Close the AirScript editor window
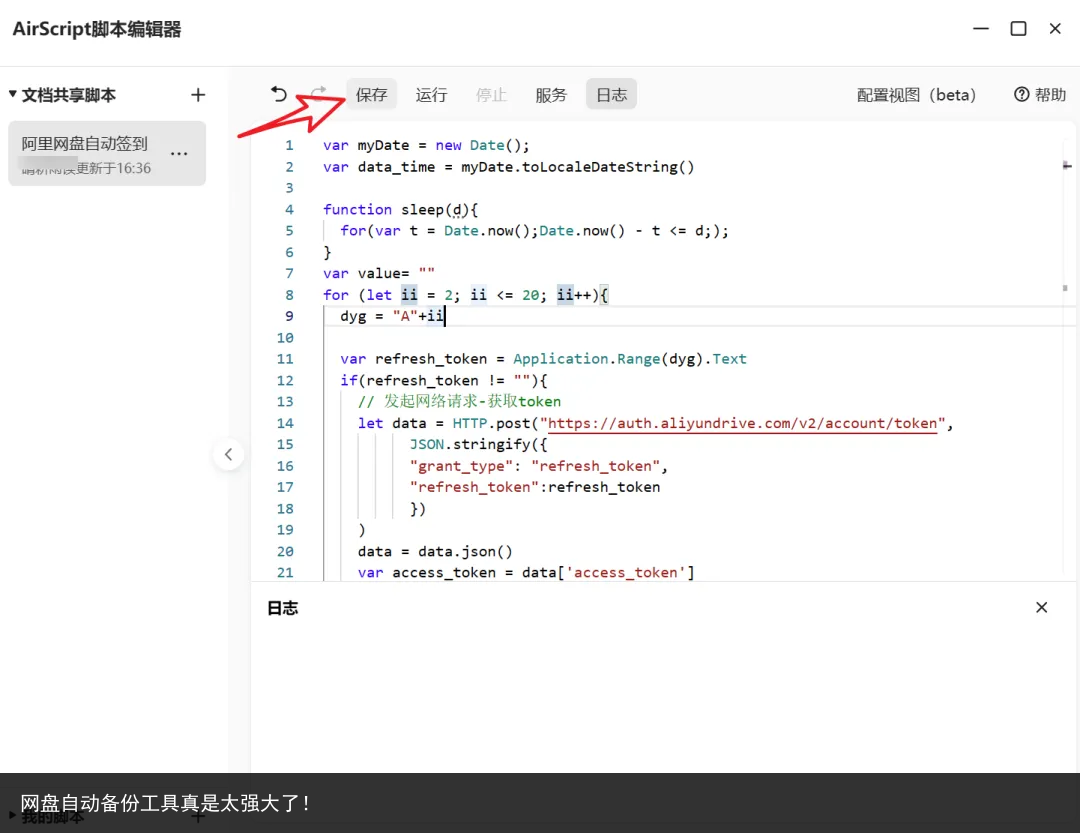1080x833 pixels. click(1055, 29)
